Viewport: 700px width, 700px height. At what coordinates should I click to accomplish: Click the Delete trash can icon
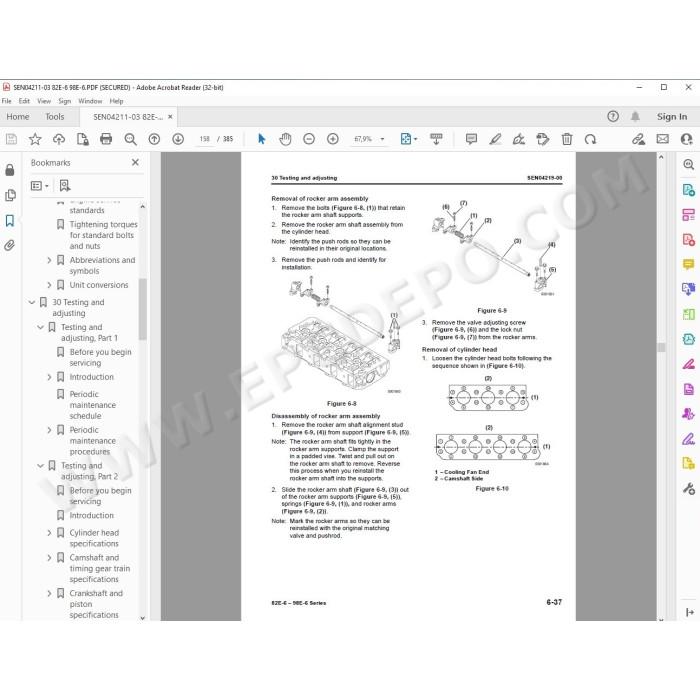(567, 139)
